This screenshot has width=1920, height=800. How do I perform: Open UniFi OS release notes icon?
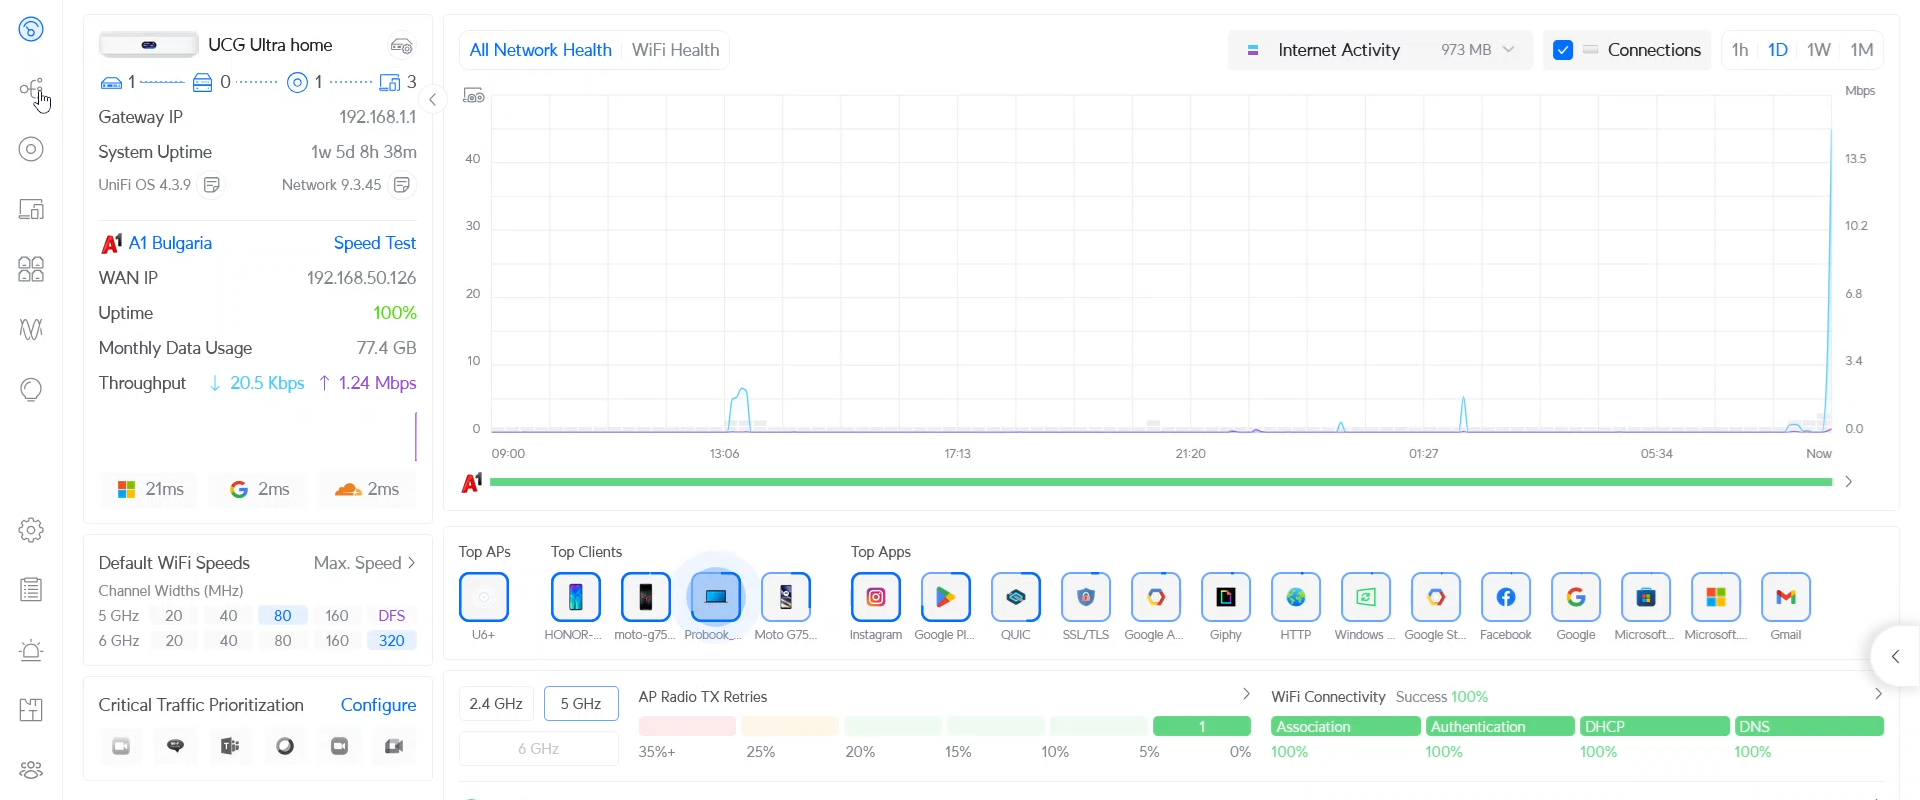(x=212, y=185)
